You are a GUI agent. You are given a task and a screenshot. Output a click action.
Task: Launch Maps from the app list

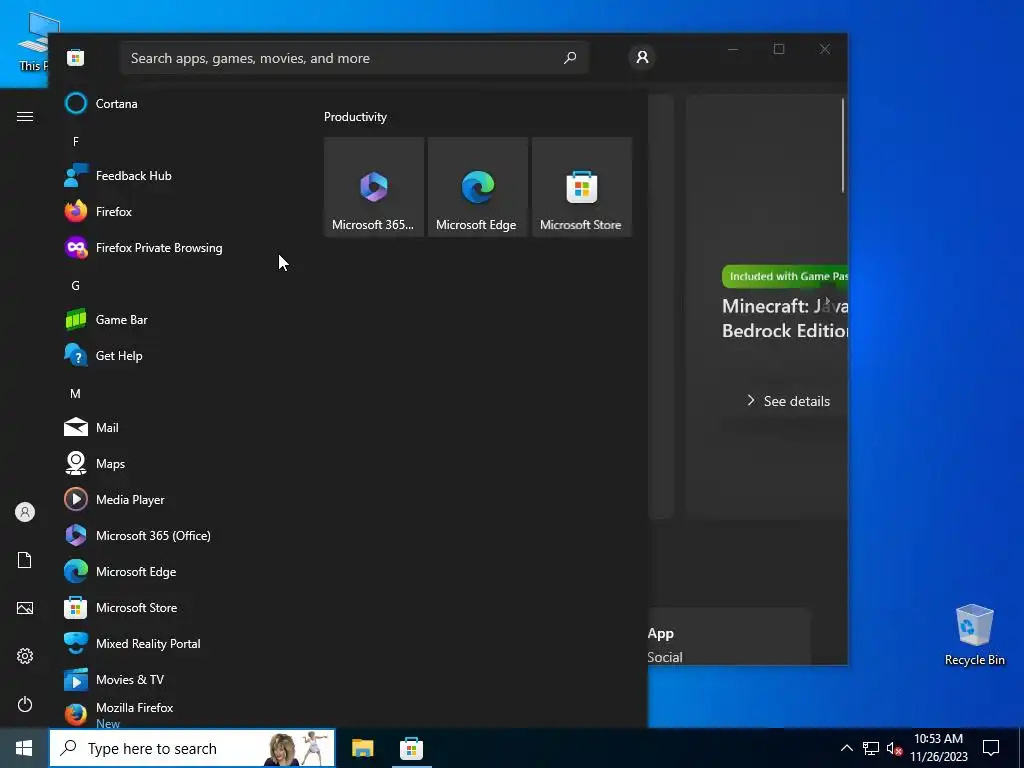point(176,464)
